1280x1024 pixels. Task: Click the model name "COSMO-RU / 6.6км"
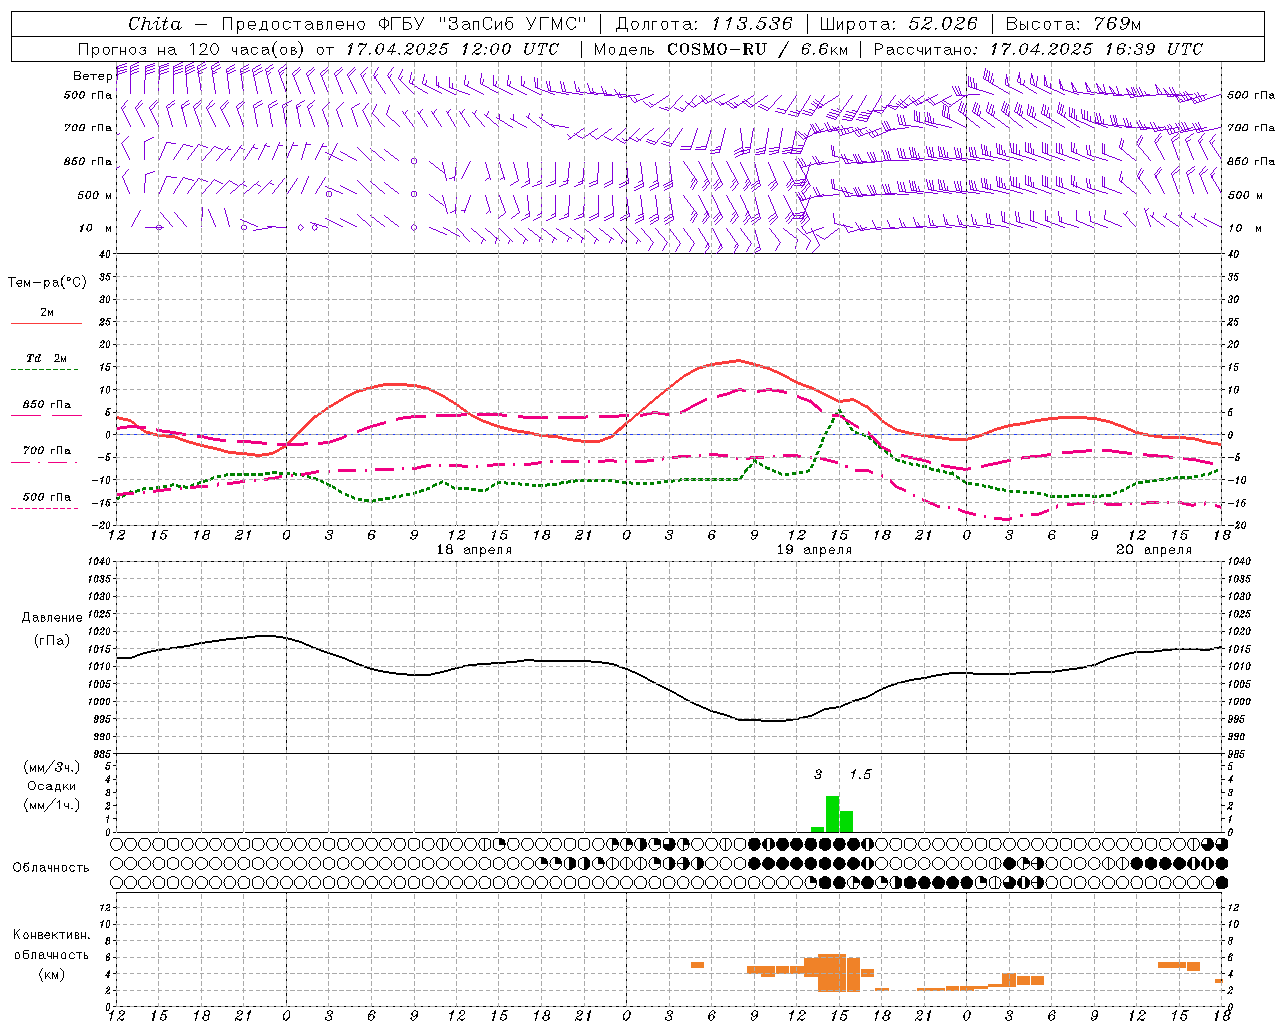(758, 49)
